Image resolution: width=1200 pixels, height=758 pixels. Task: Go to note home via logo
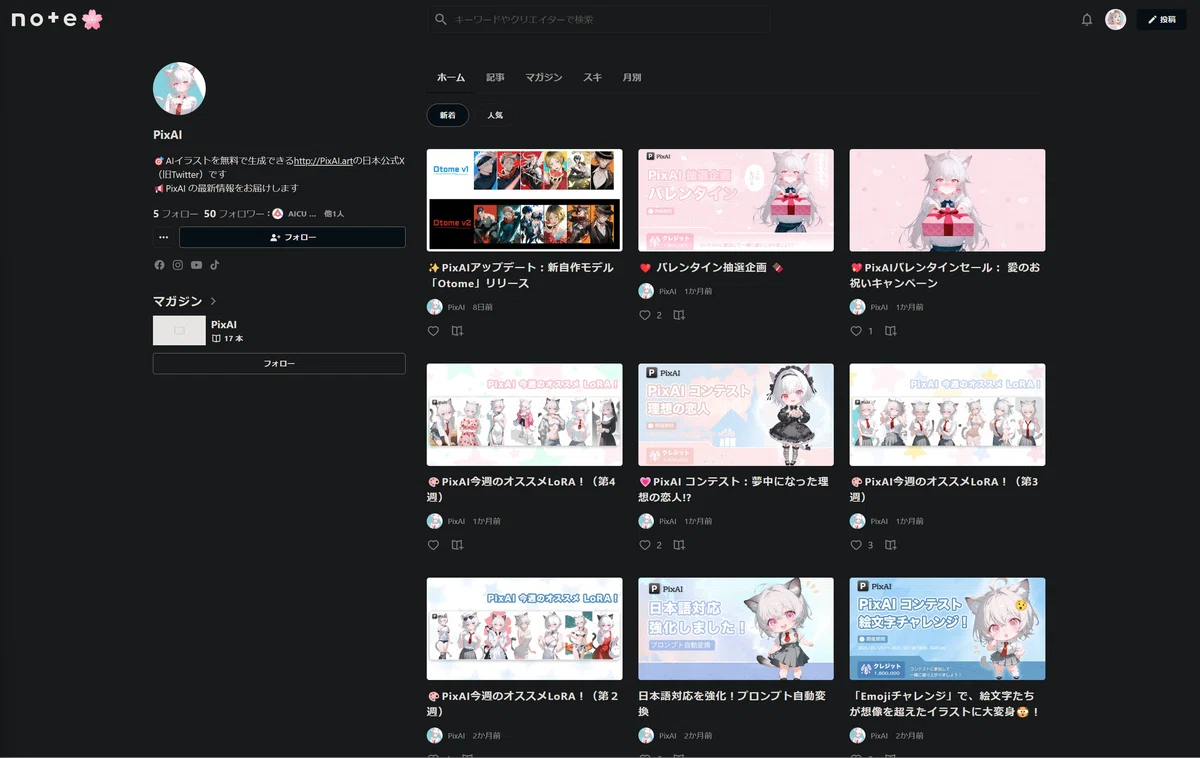point(57,19)
